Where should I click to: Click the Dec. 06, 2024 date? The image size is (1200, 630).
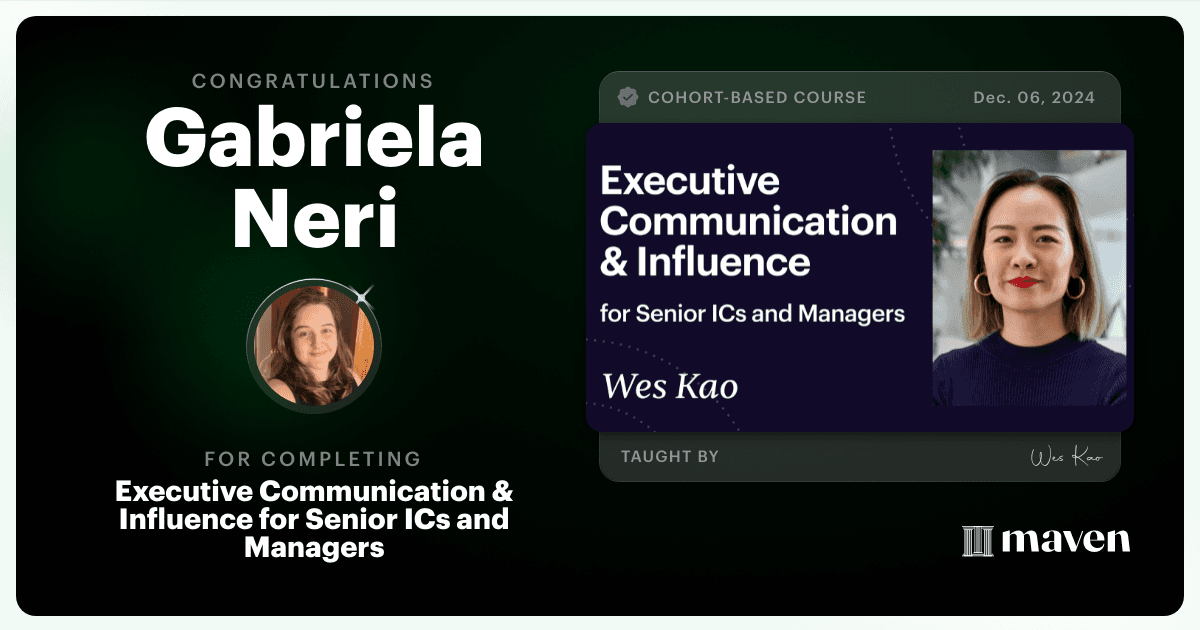point(1034,97)
